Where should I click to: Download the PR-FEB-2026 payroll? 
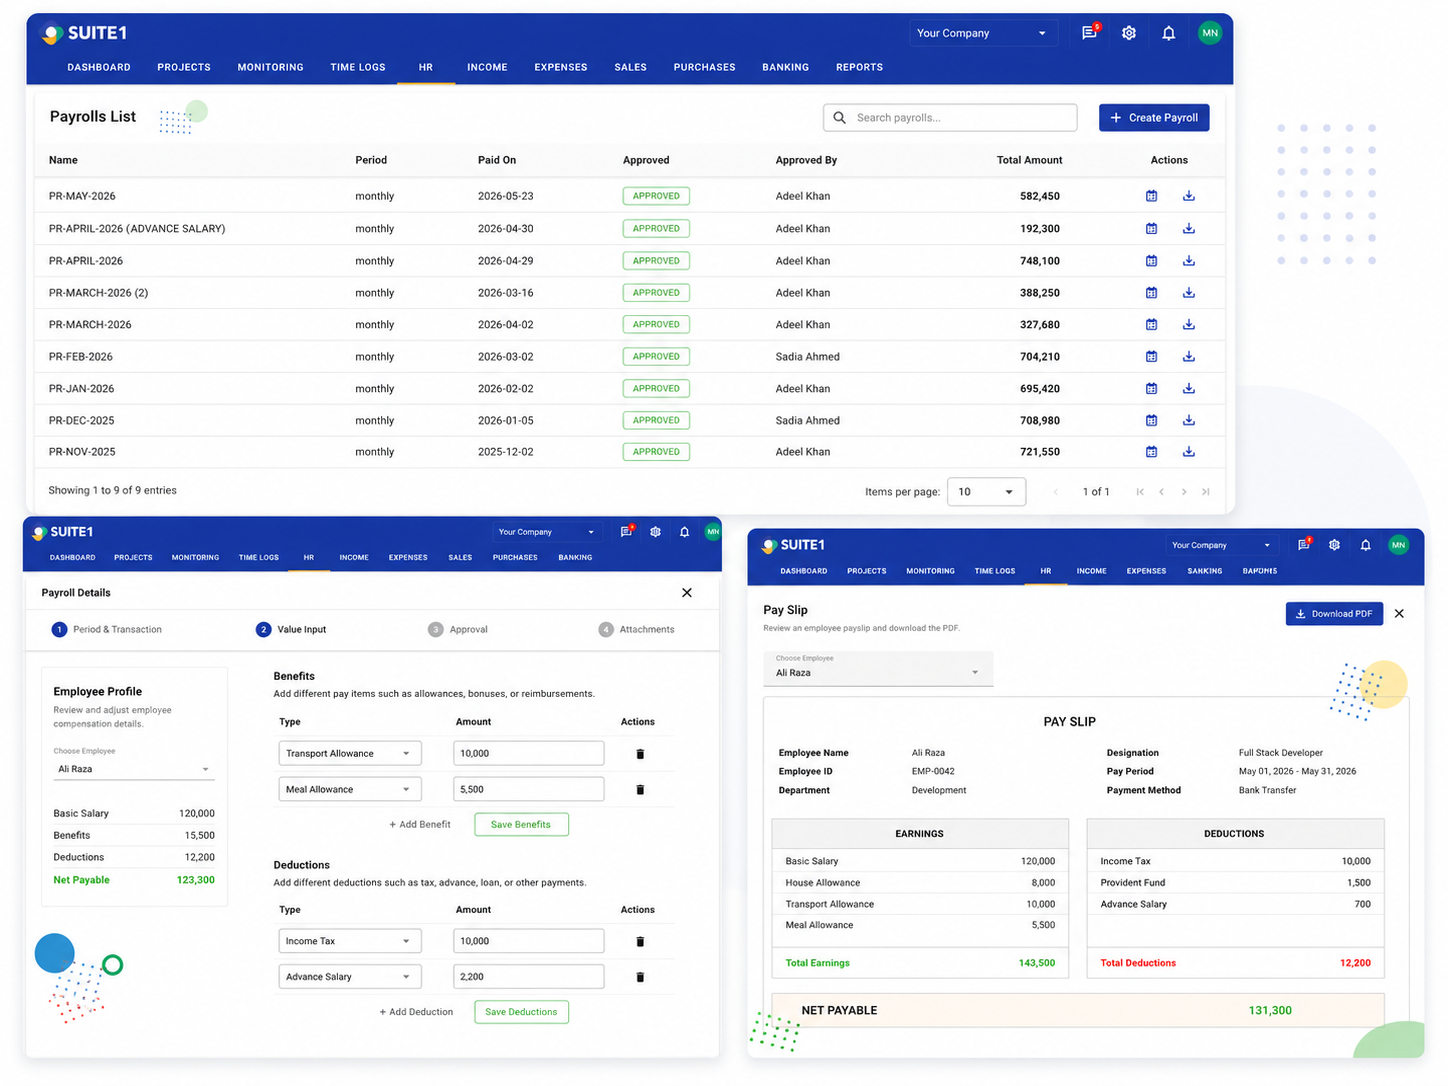point(1188,356)
